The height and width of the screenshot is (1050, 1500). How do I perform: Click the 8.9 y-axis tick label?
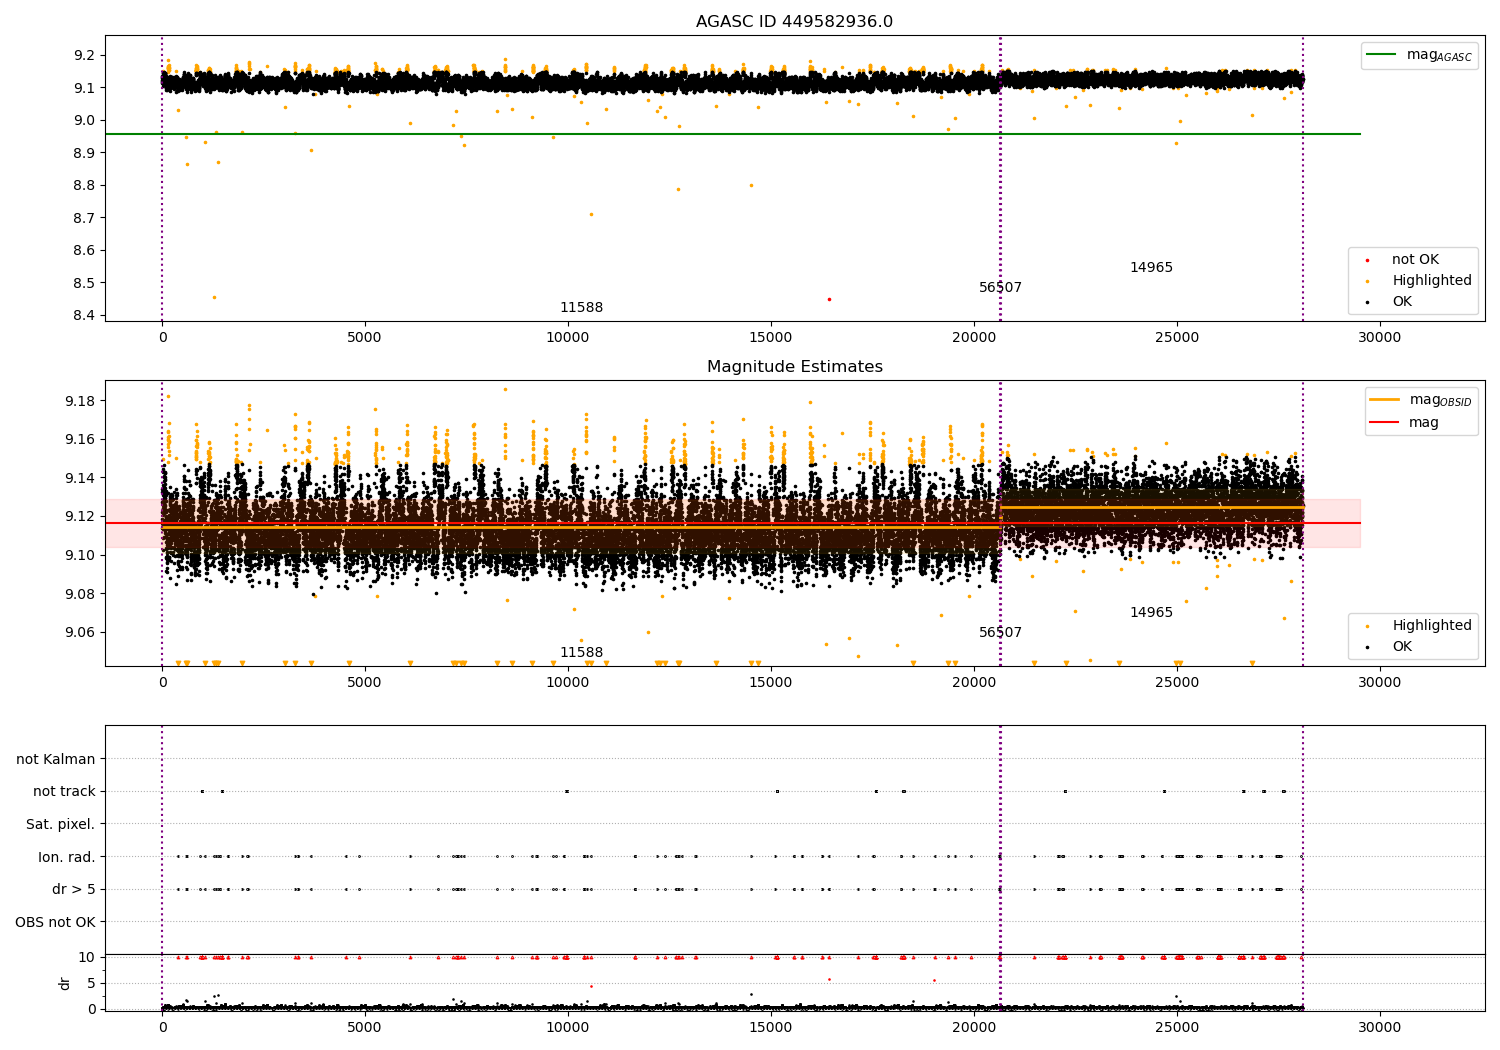(x=86, y=153)
